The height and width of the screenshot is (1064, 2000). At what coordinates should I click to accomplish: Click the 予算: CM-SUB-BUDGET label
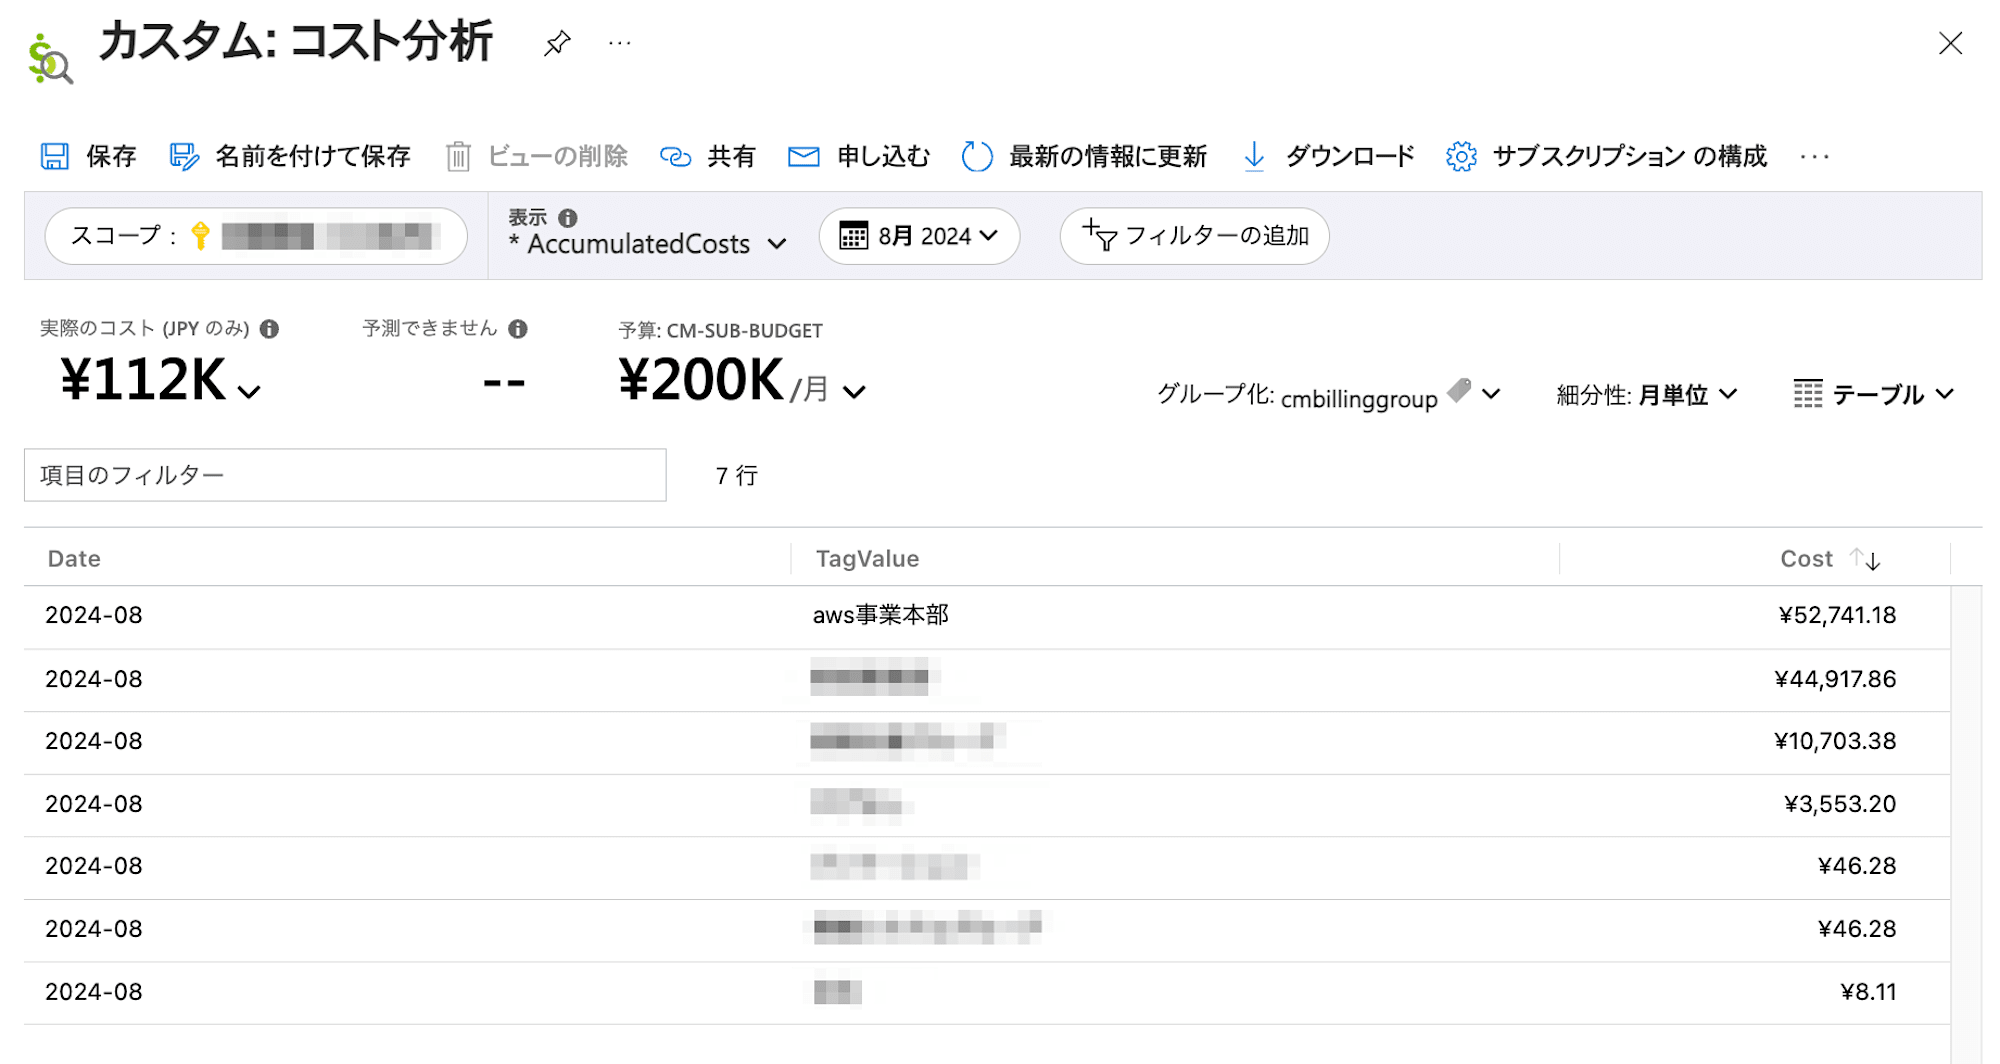[x=720, y=331]
